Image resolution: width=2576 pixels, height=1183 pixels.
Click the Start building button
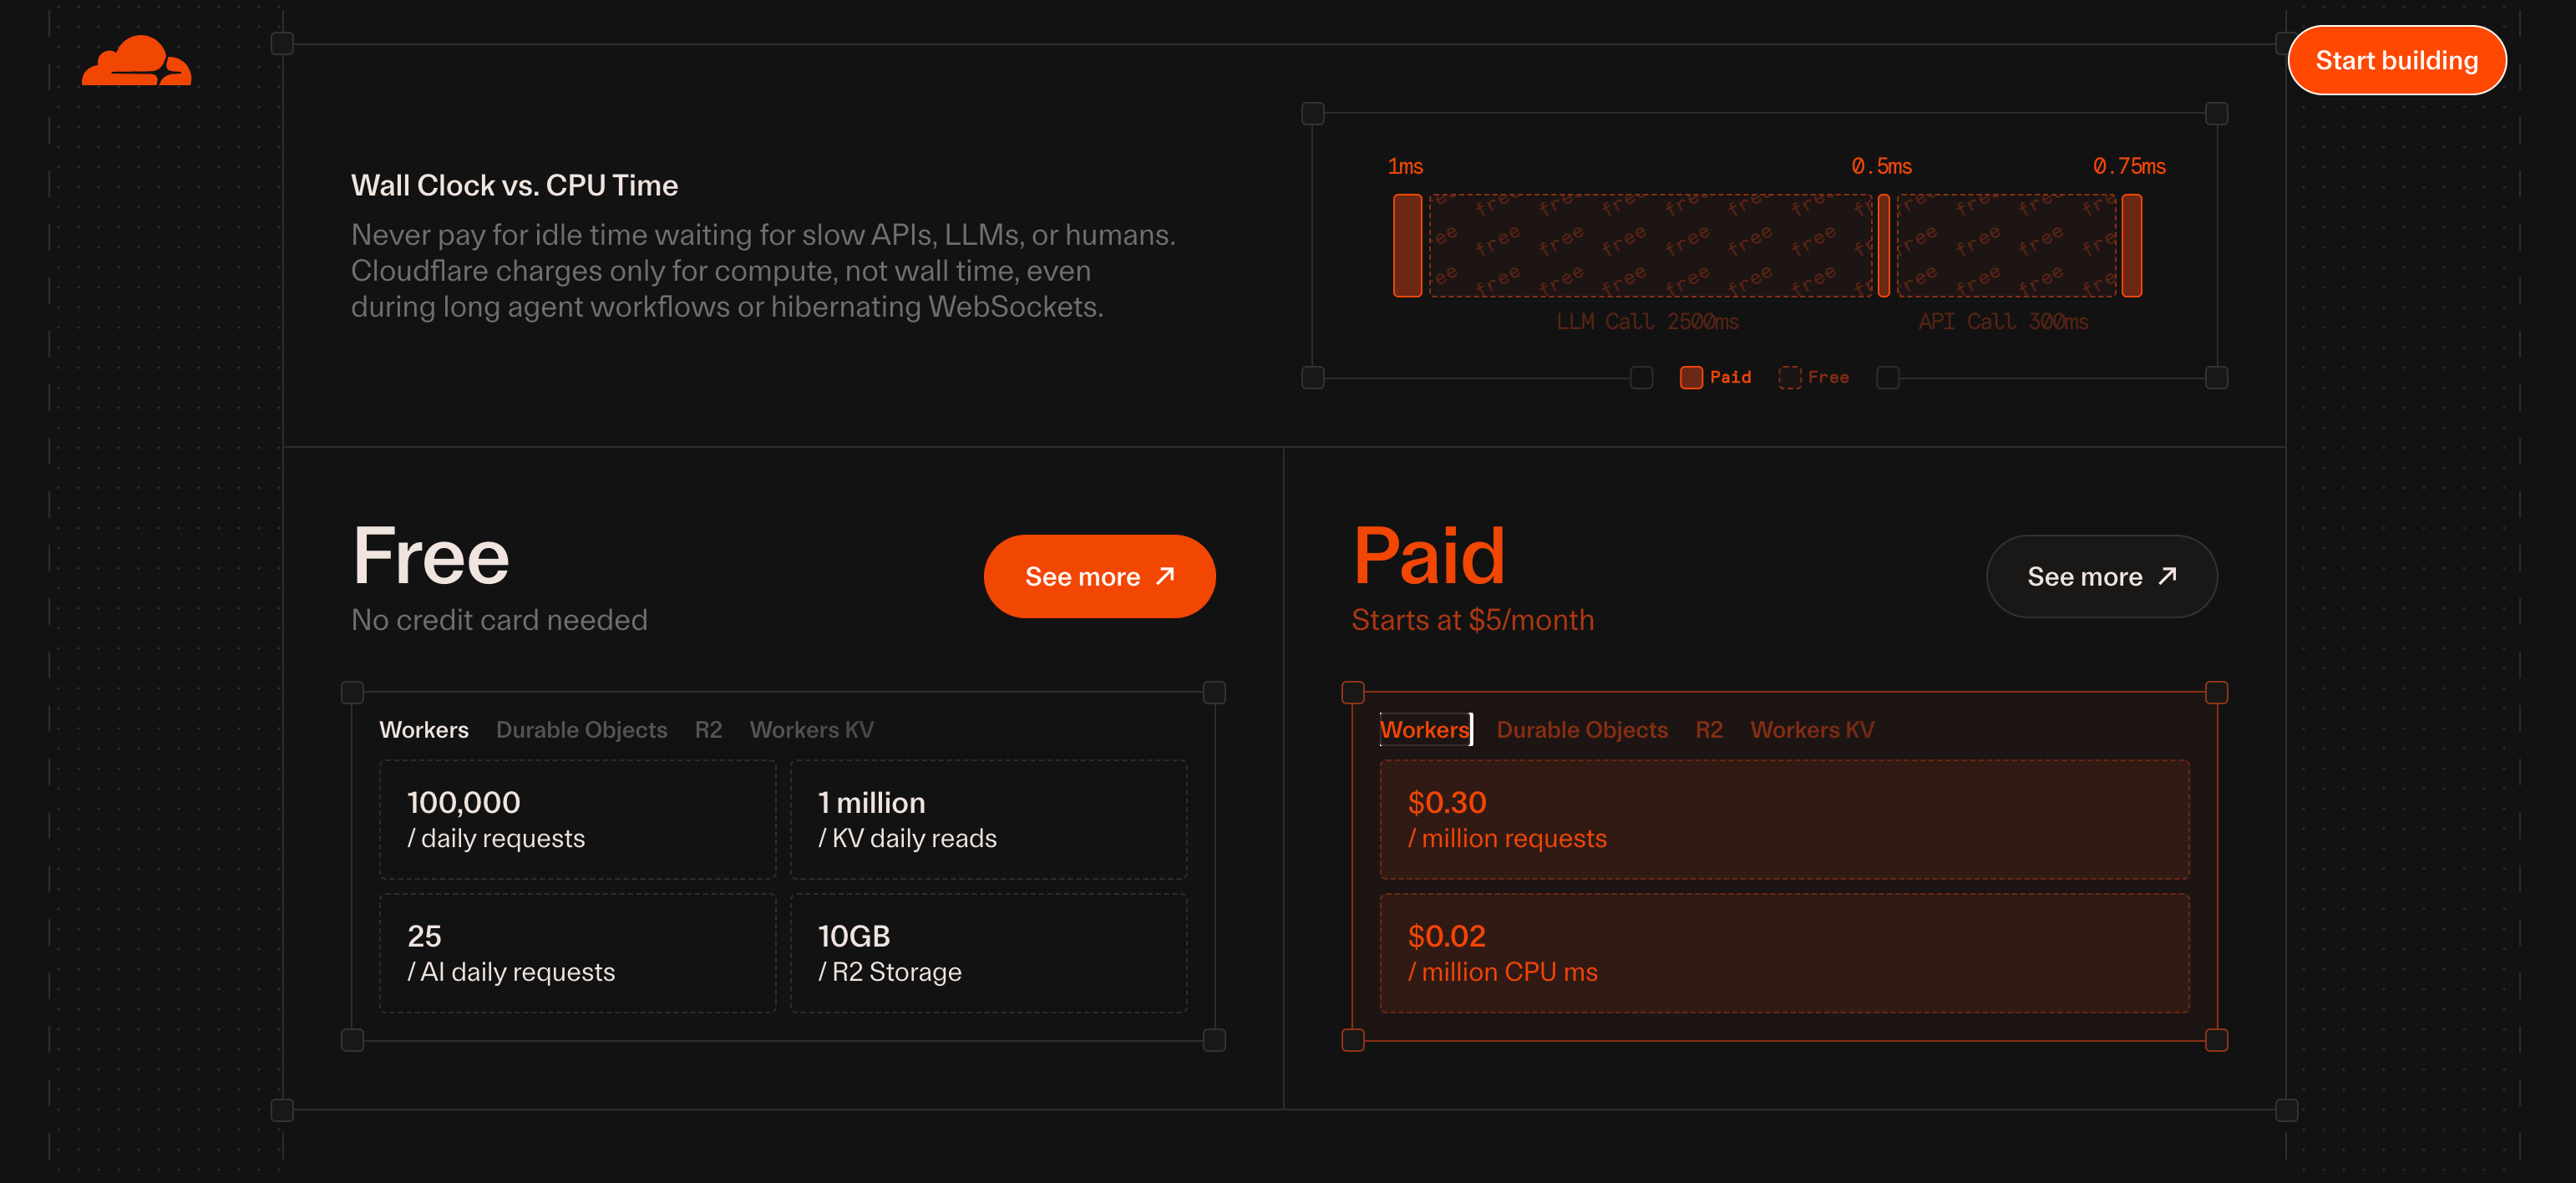[2397, 59]
